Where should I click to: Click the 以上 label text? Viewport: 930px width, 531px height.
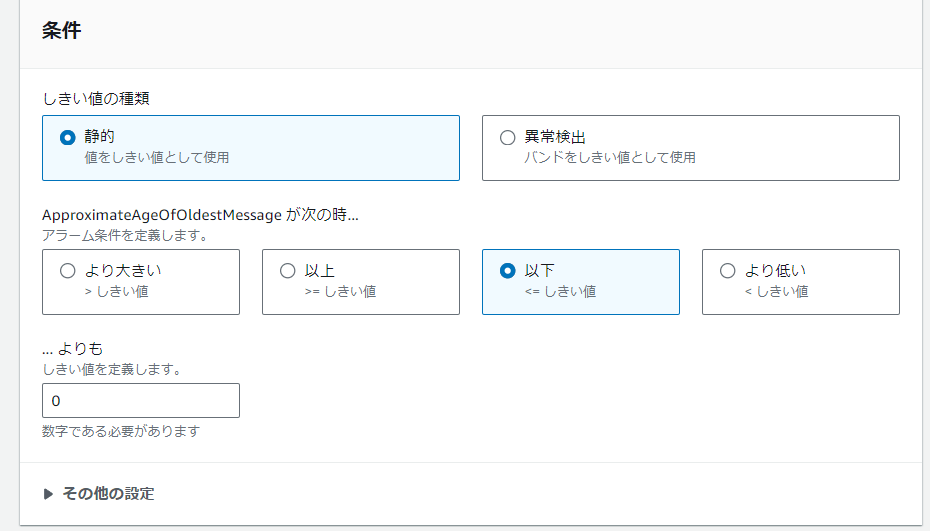coord(320,271)
